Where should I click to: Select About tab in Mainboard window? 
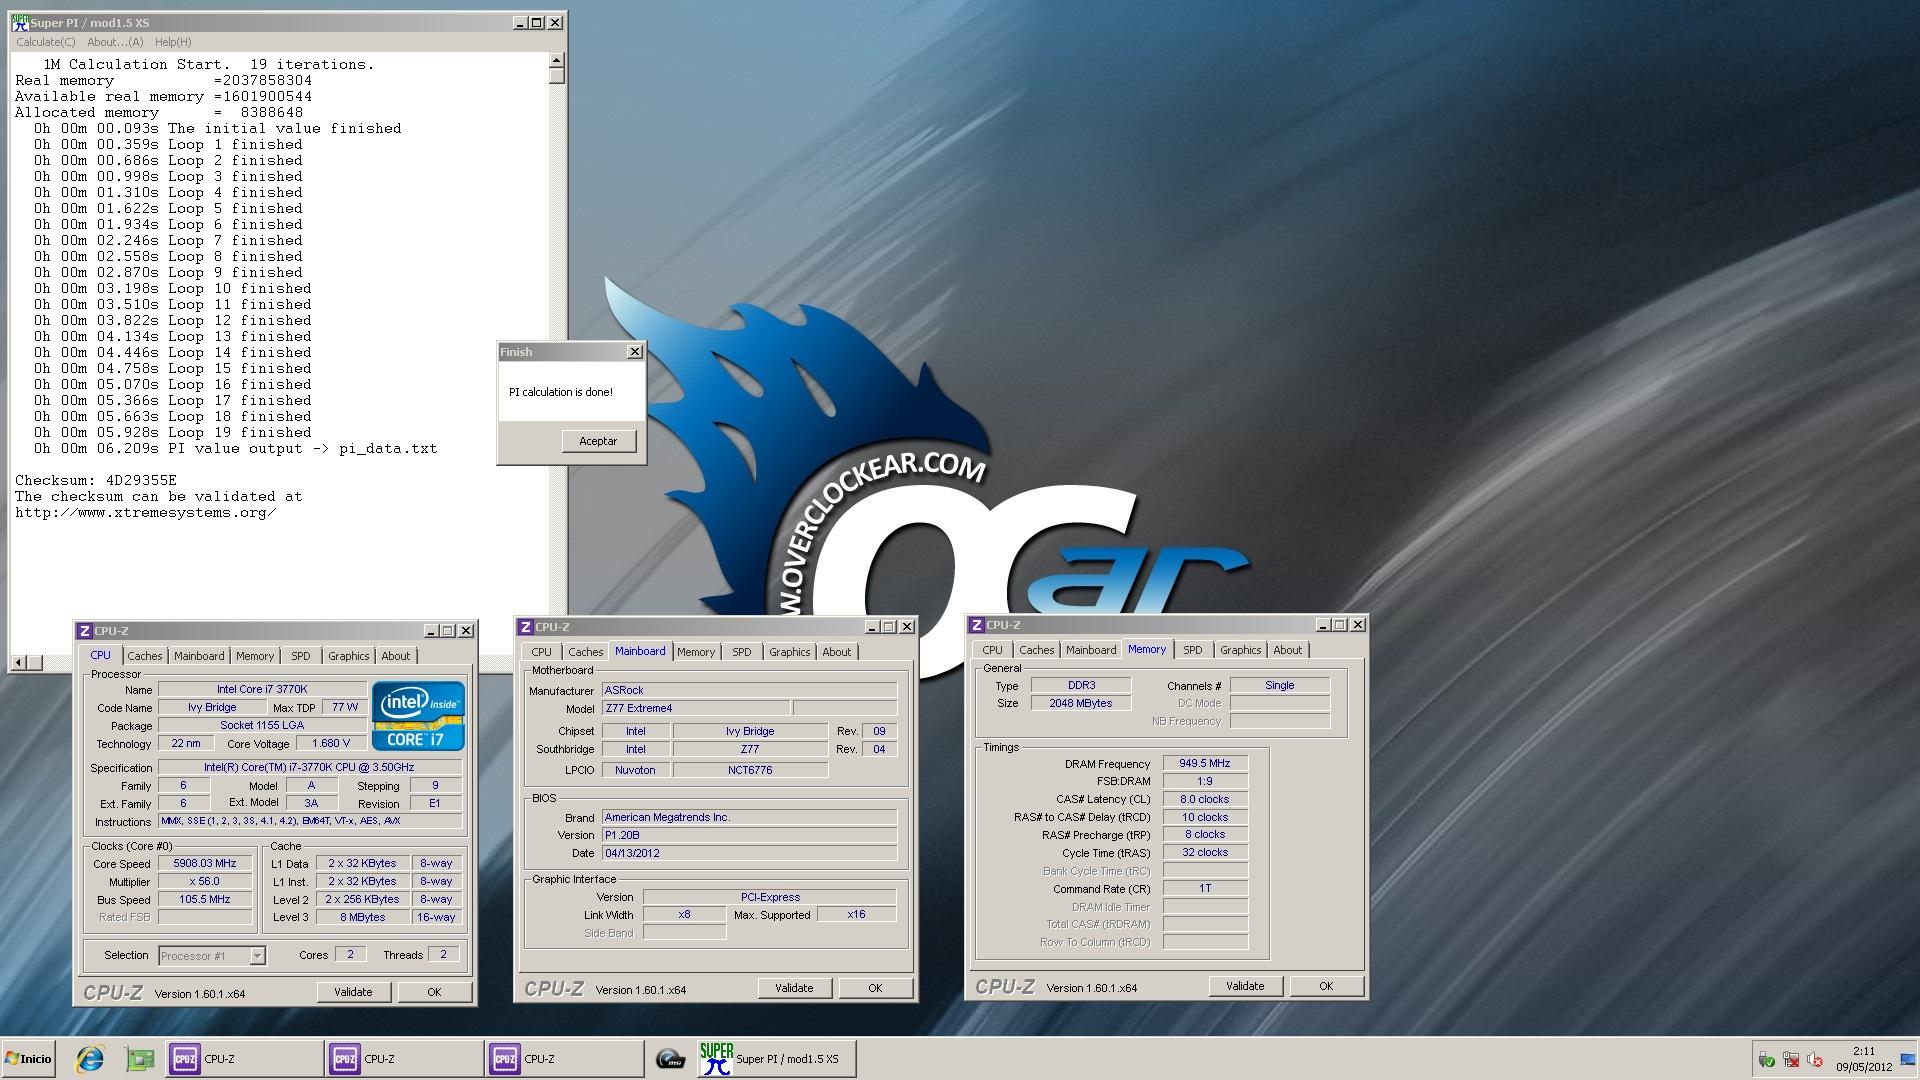click(x=837, y=652)
